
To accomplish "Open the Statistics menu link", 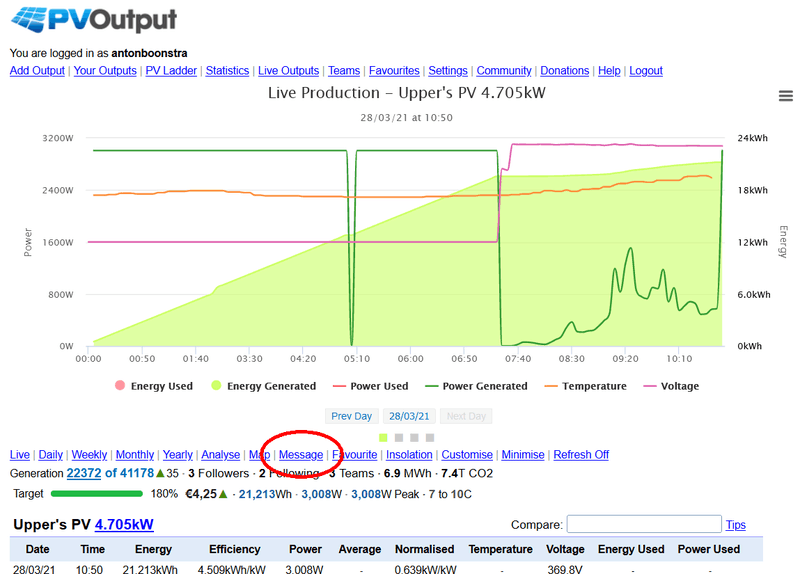I will coord(227,70).
